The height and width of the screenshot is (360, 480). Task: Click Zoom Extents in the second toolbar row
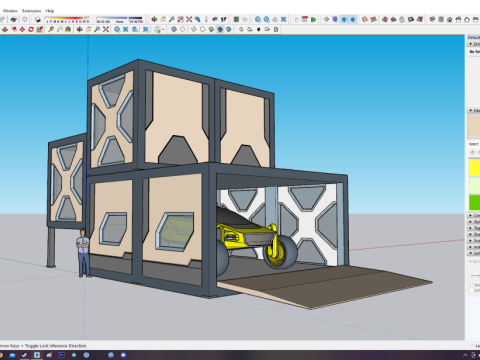click(x=106, y=29)
